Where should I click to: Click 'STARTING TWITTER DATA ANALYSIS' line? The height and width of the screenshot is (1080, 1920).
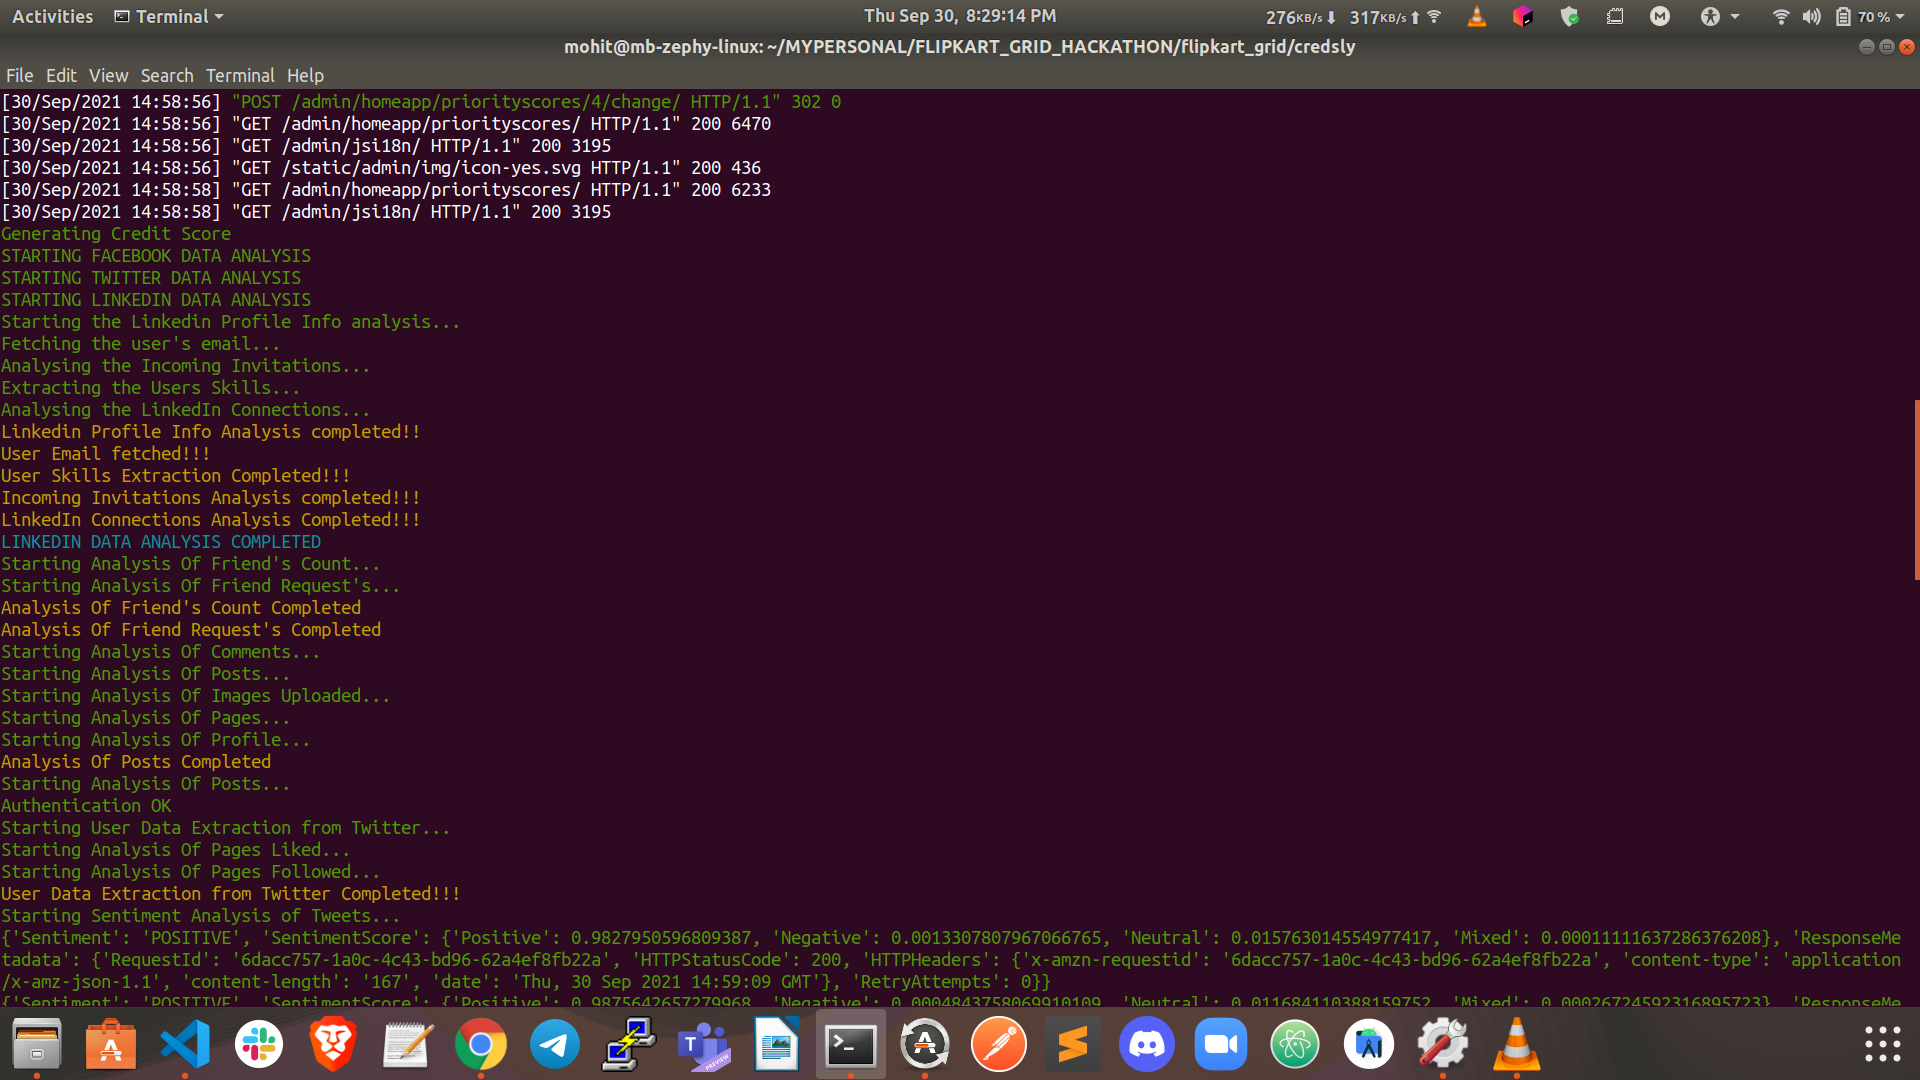[151, 278]
